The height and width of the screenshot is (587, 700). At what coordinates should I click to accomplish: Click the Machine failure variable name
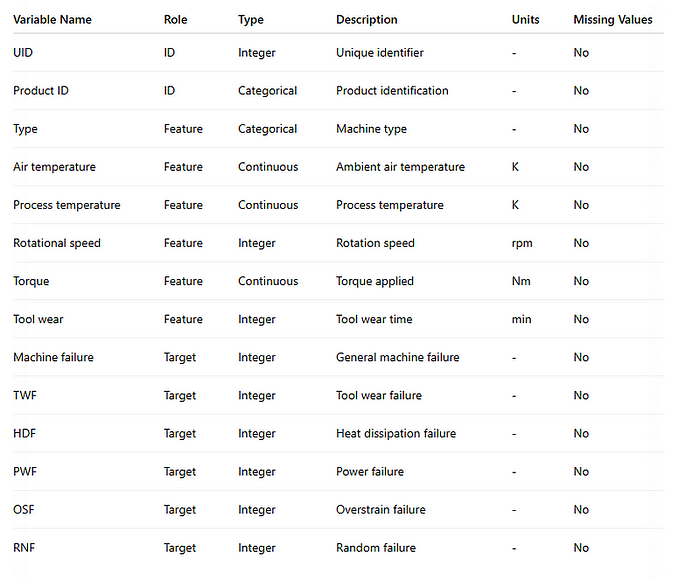click(x=53, y=357)
